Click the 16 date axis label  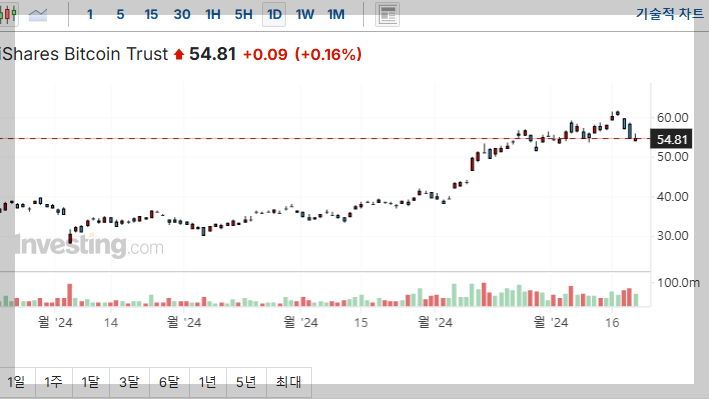(x=612, y=323)
